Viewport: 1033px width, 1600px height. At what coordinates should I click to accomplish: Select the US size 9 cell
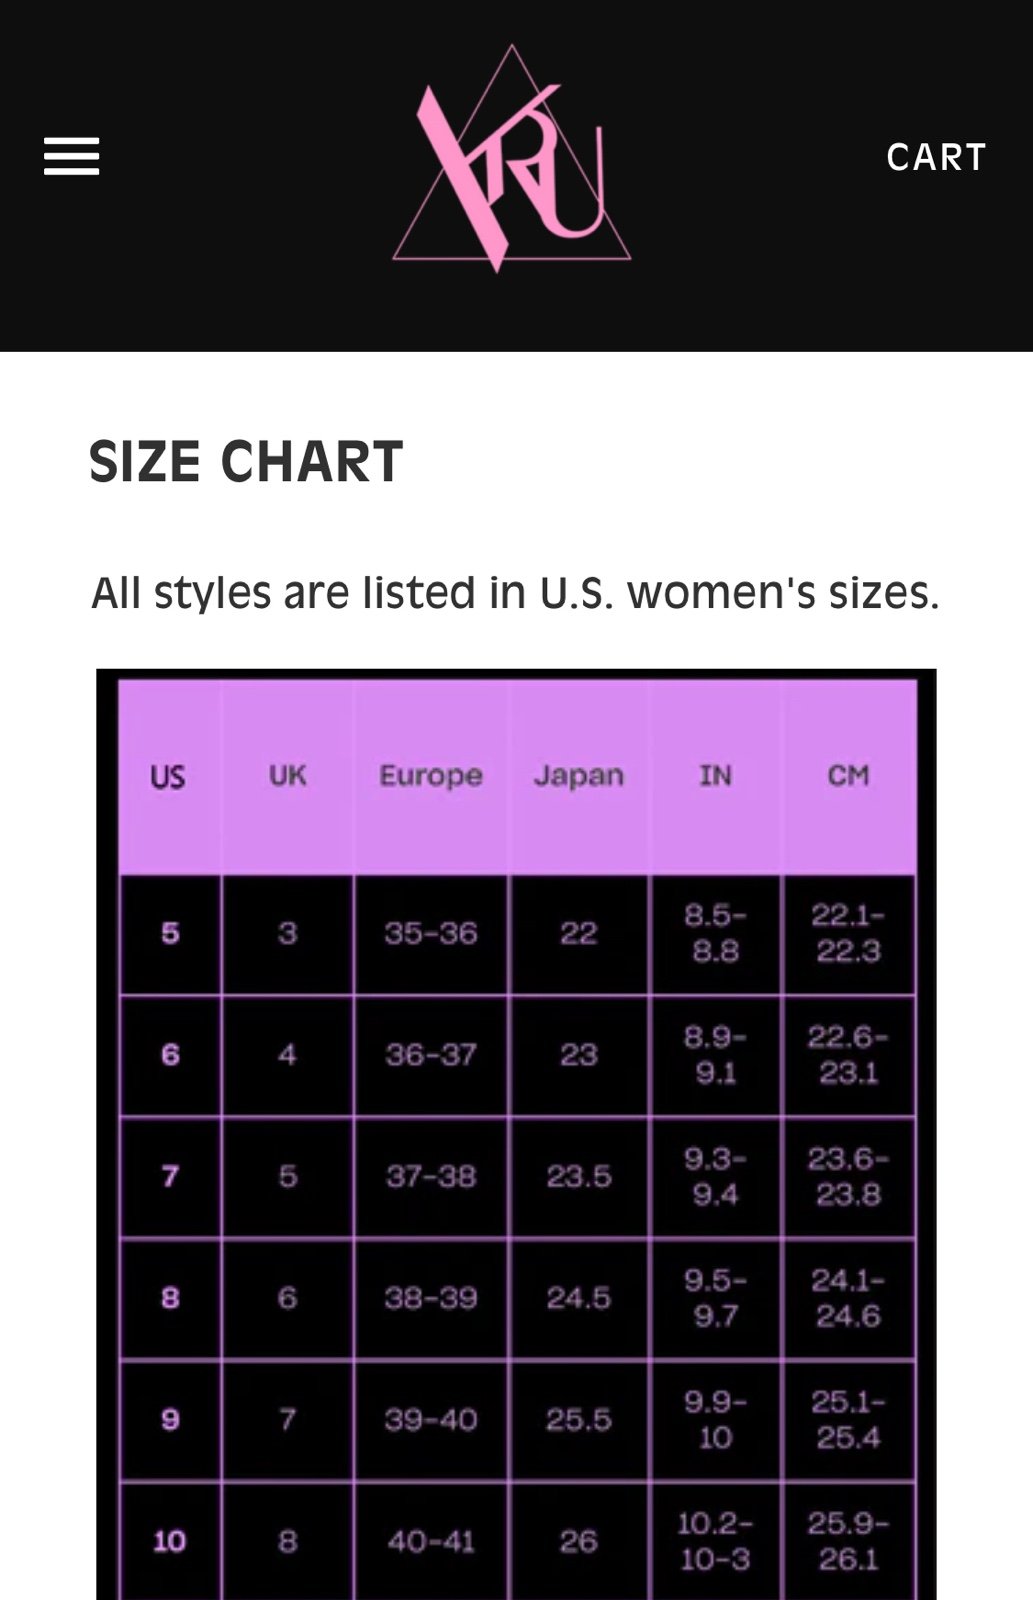pos(170,1420)
